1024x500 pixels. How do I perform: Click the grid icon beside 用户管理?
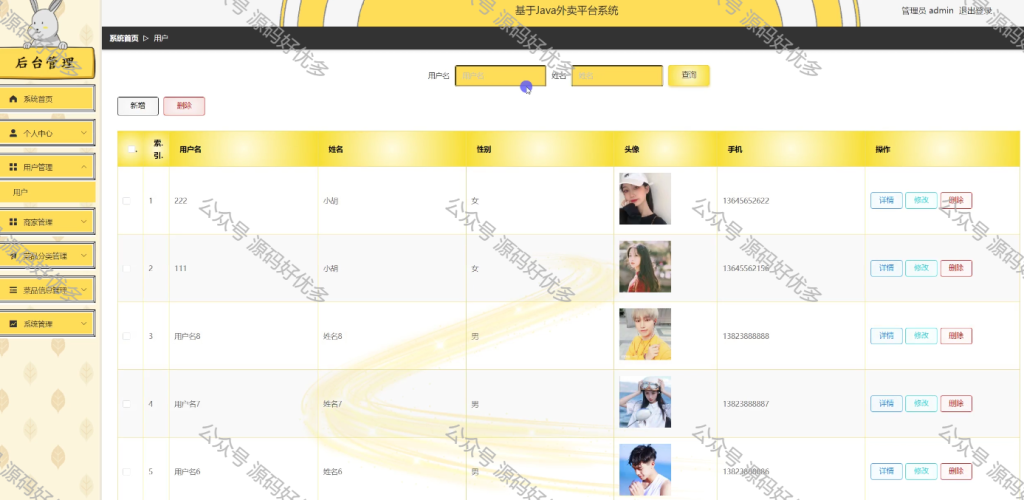pyautogui.click(x=13, y=167)
